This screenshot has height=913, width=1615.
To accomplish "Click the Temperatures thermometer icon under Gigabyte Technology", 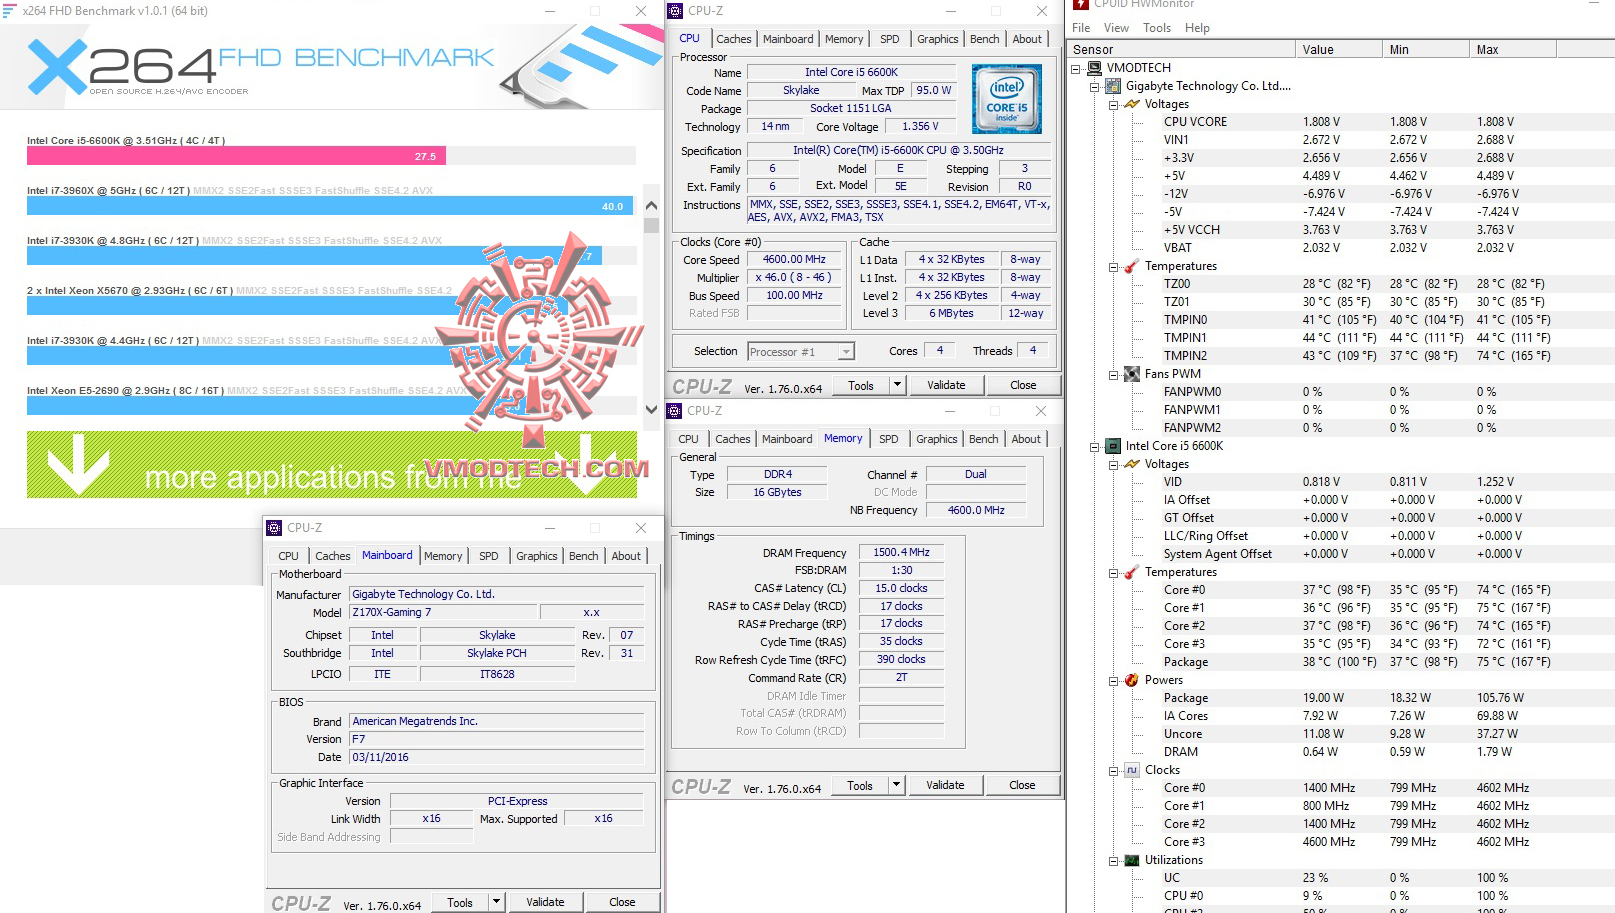I will [1132, 266].
